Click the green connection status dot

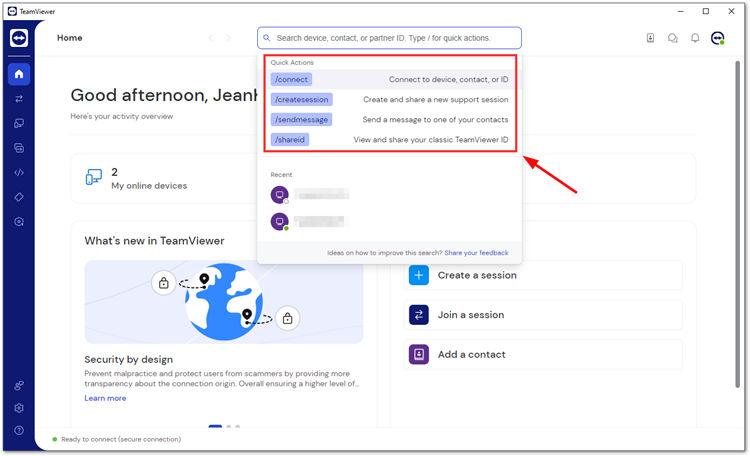pyautogui.click(x=55, y=439)
